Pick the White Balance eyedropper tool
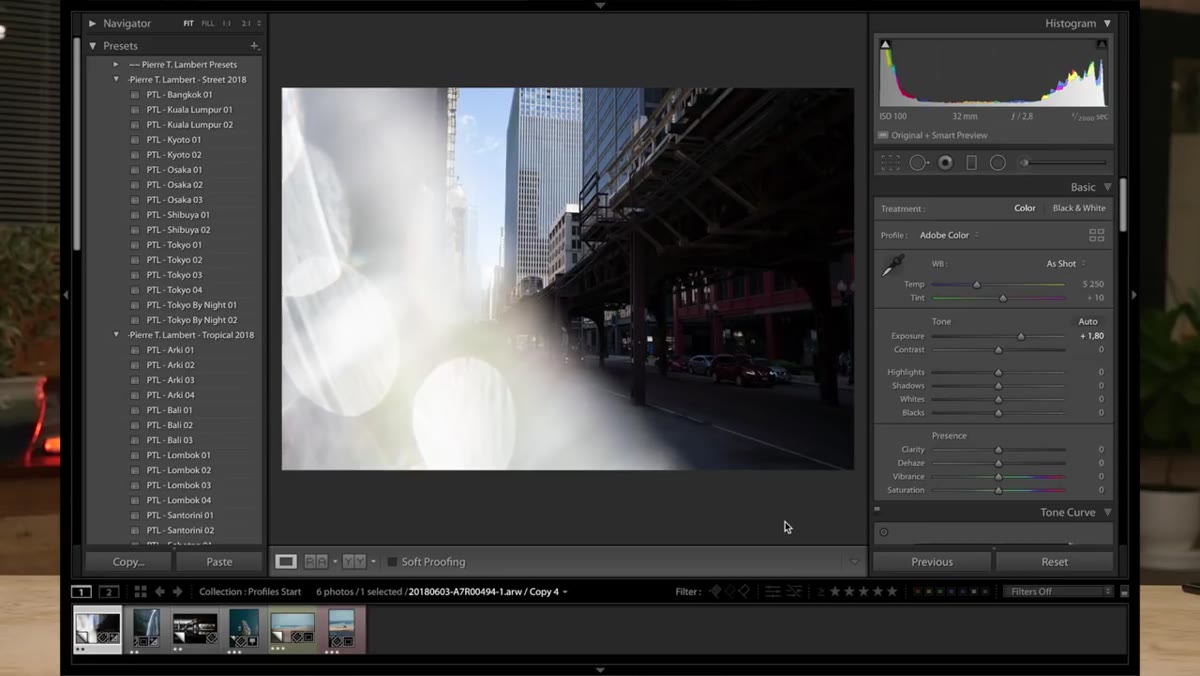Screen dimensions: 1200x676 [x=892, y=265]
